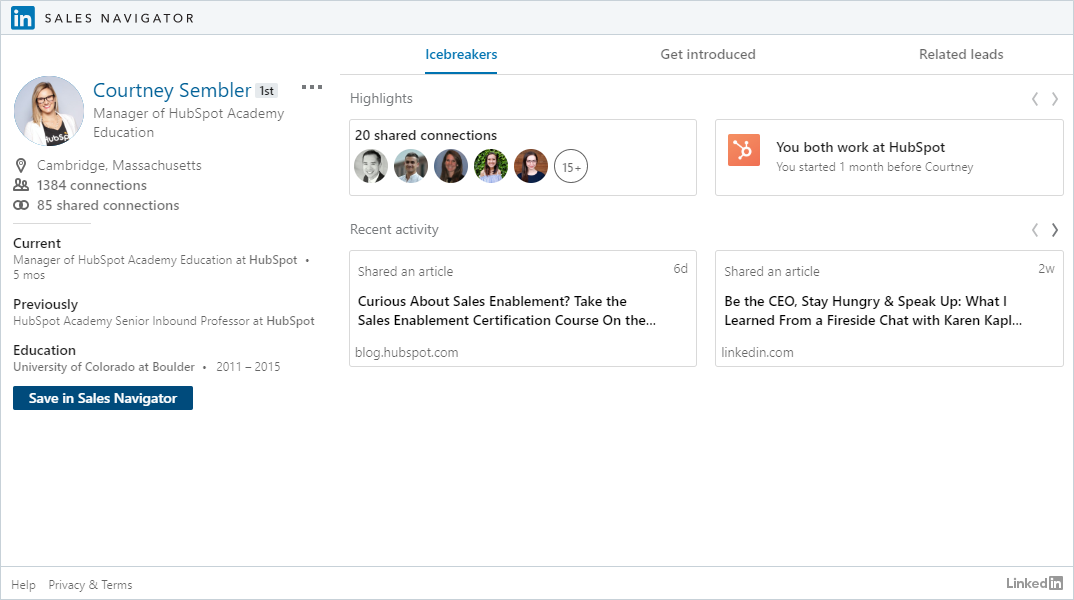Click the '2w' article timestamp
1074x600 pixels.
pos(1046,268)
